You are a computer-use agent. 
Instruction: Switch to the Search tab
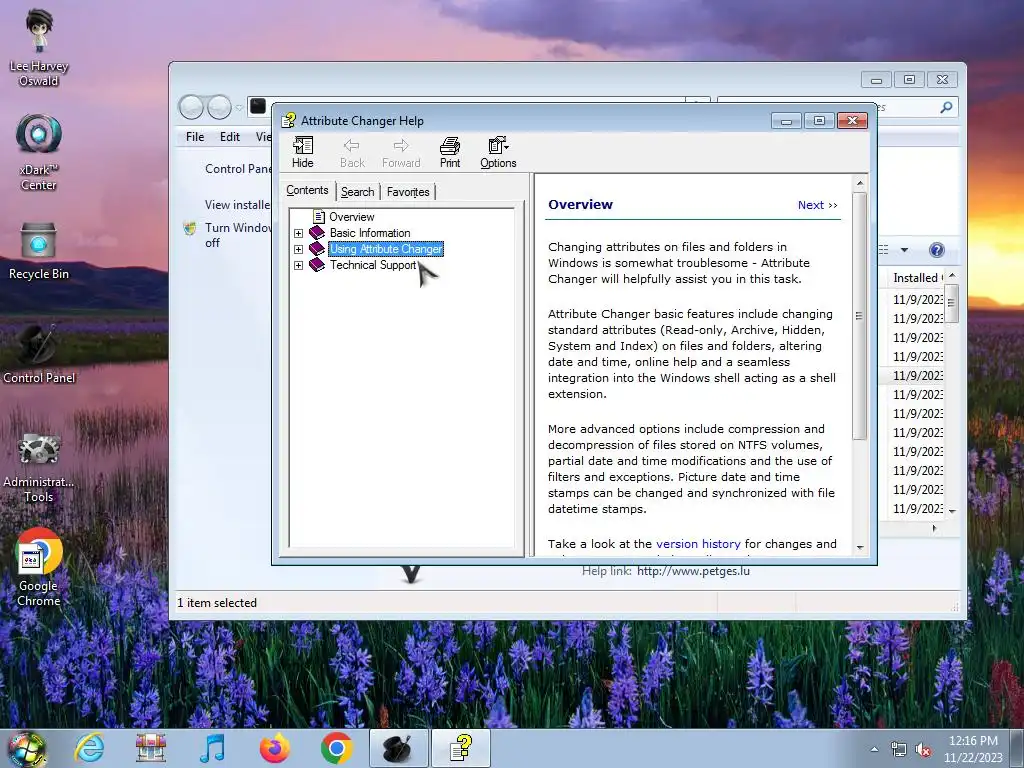click(357, 192)
